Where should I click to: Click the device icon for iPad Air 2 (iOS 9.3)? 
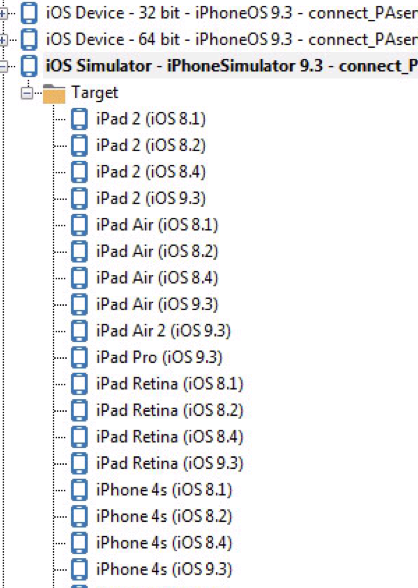pyautogui.click(x=79, y=331)
